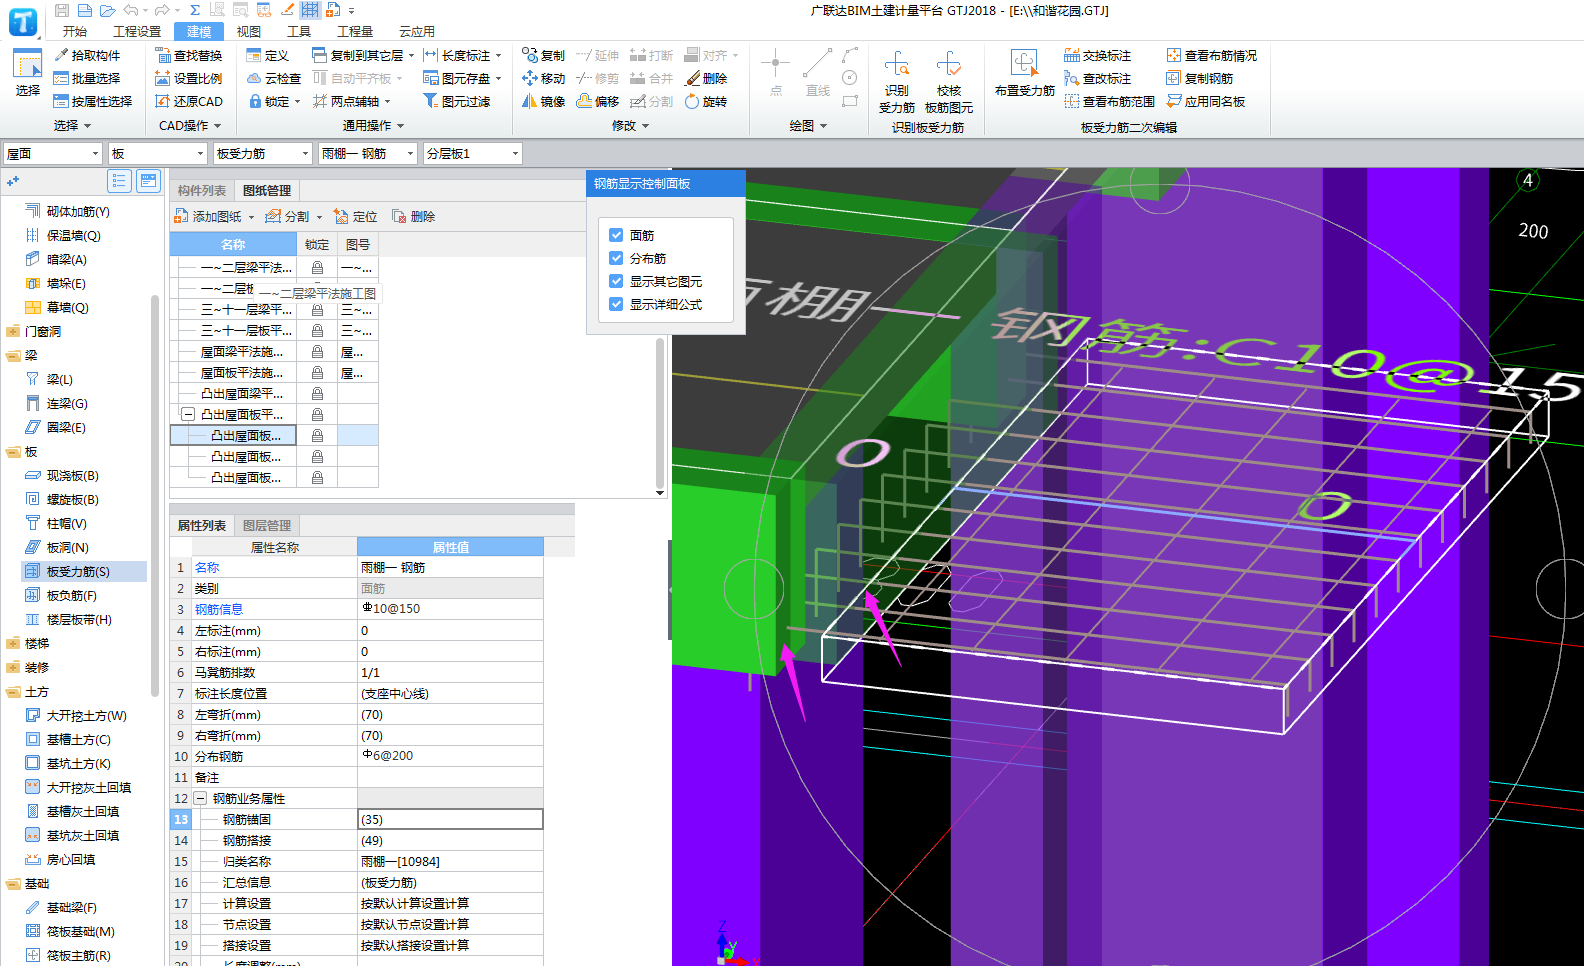Open 查找替换 find and replace
1584x966 pixels.
(189, 56)
